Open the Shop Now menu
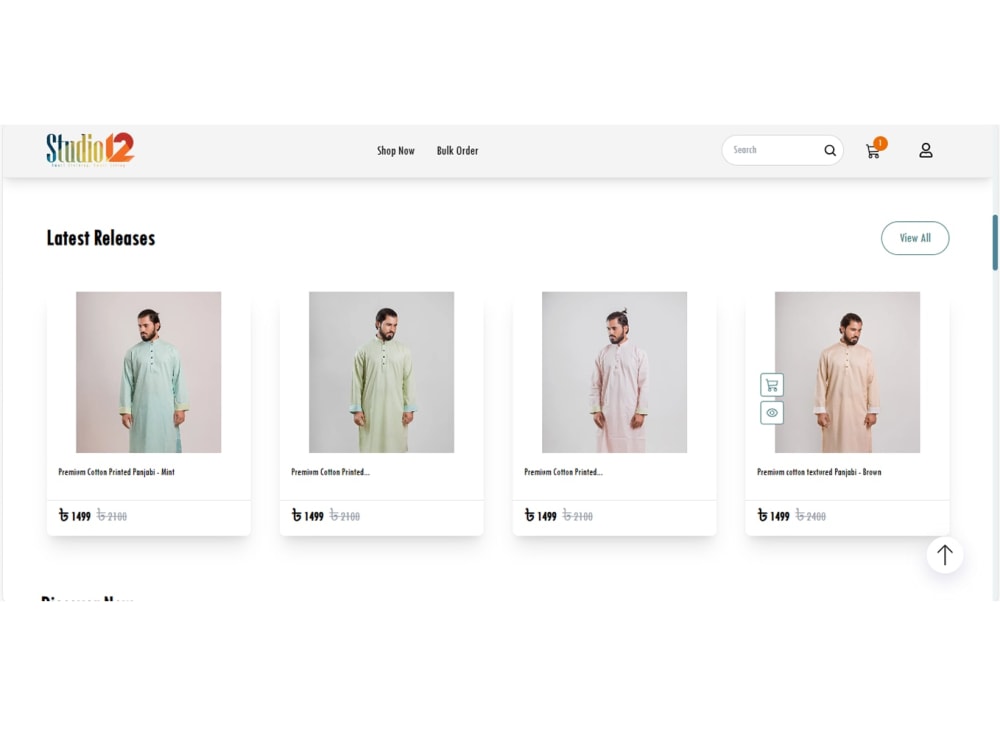 [x=395, y=151]
